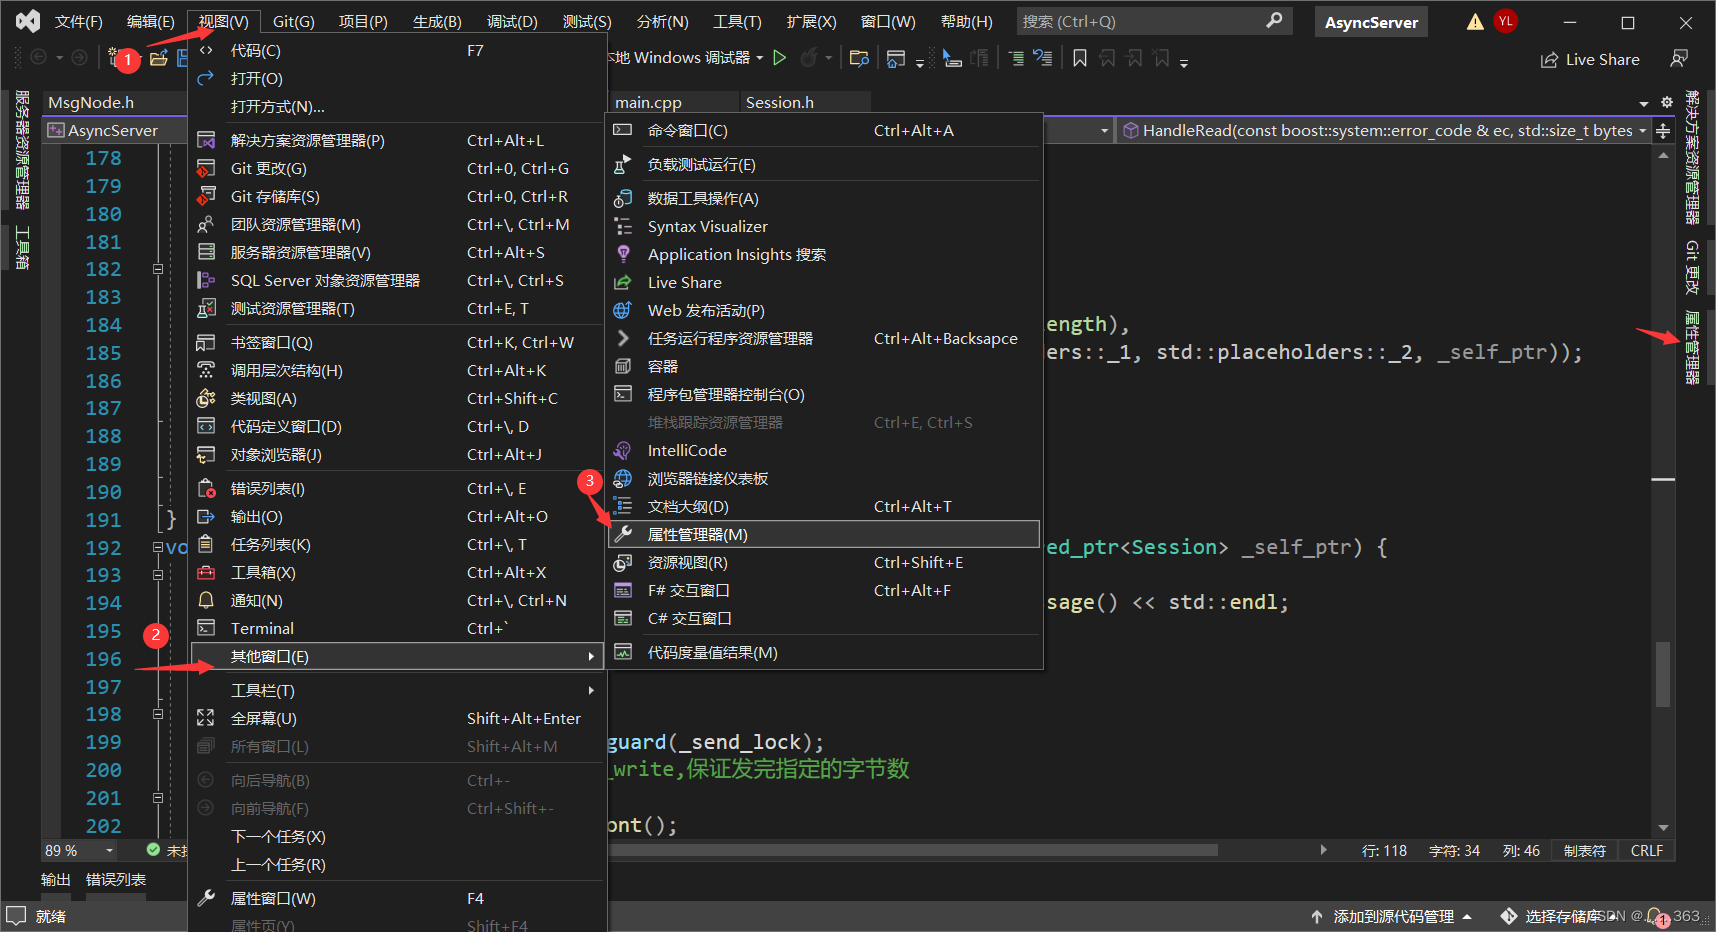1716x932 pixels.
Task: Toggle the fold marker at line 198
Action: tap(158, 714)
